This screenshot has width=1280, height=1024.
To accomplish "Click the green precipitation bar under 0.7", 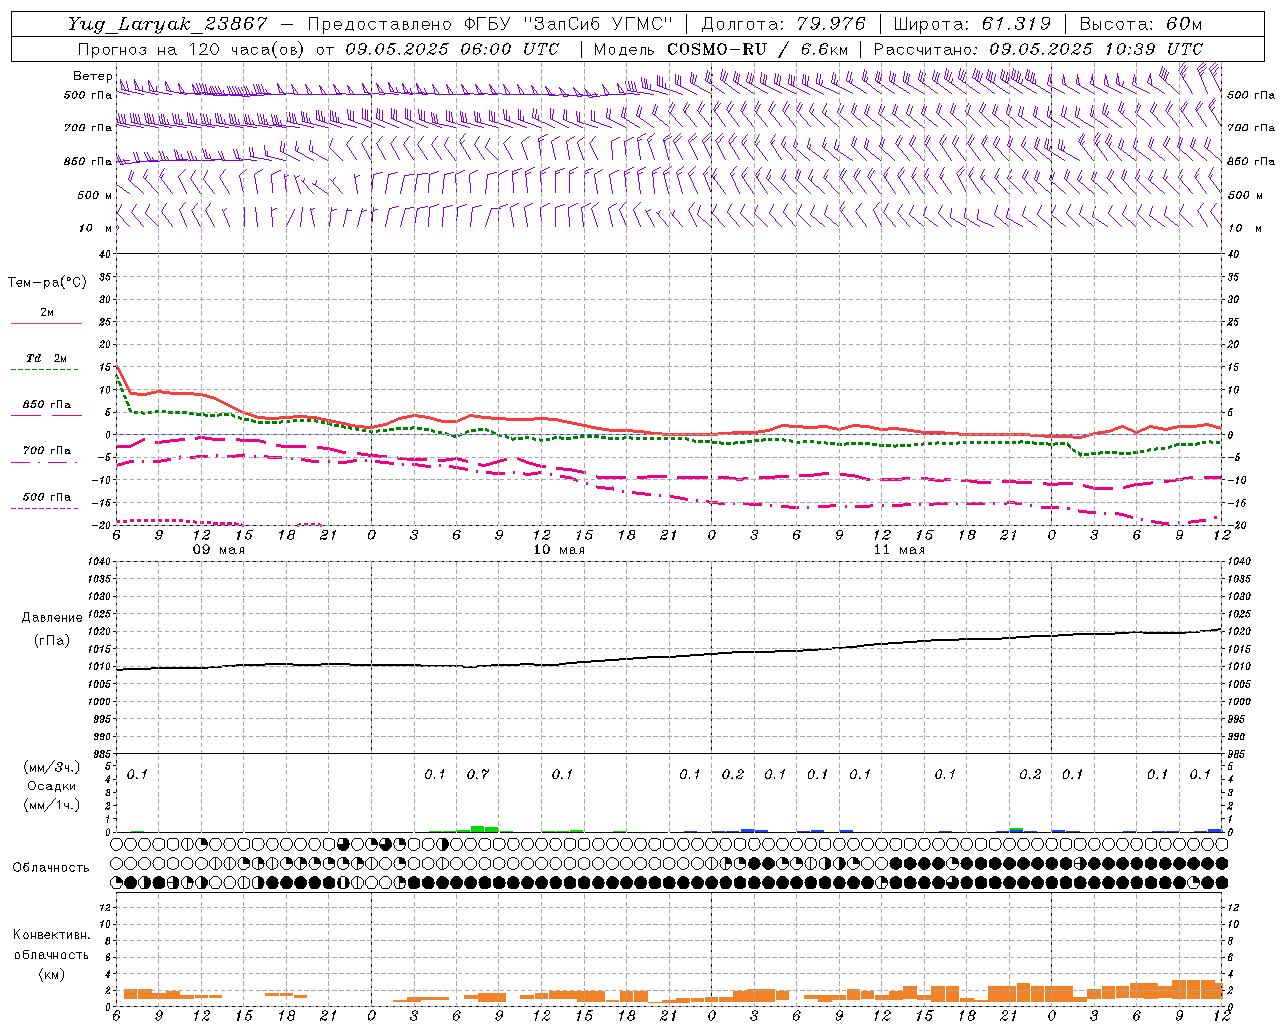I will click(x=478, y=829).
